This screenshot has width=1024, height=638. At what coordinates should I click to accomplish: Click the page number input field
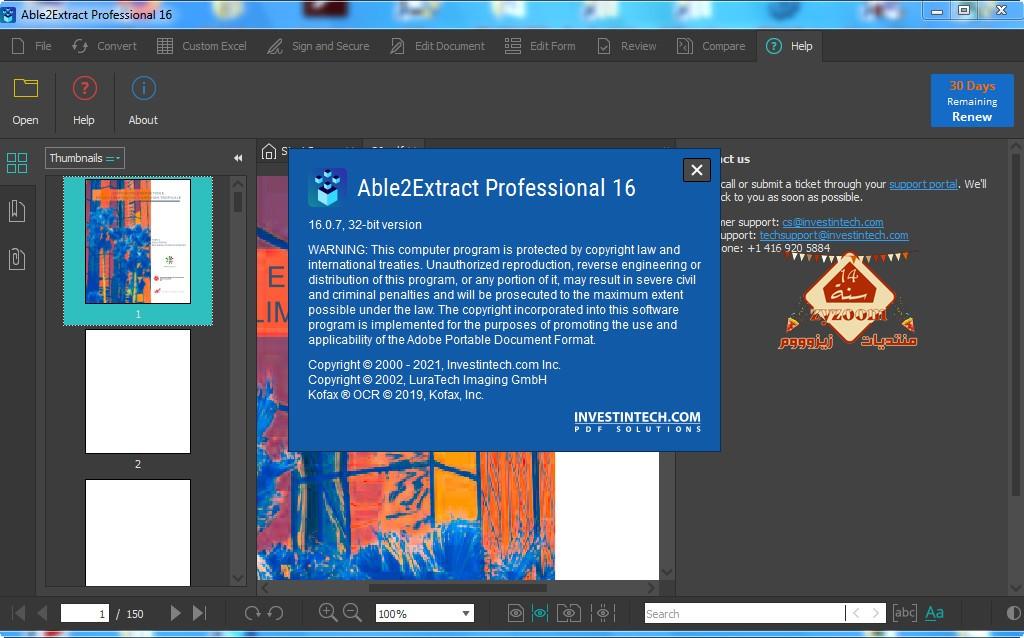[x=85, y=613]
